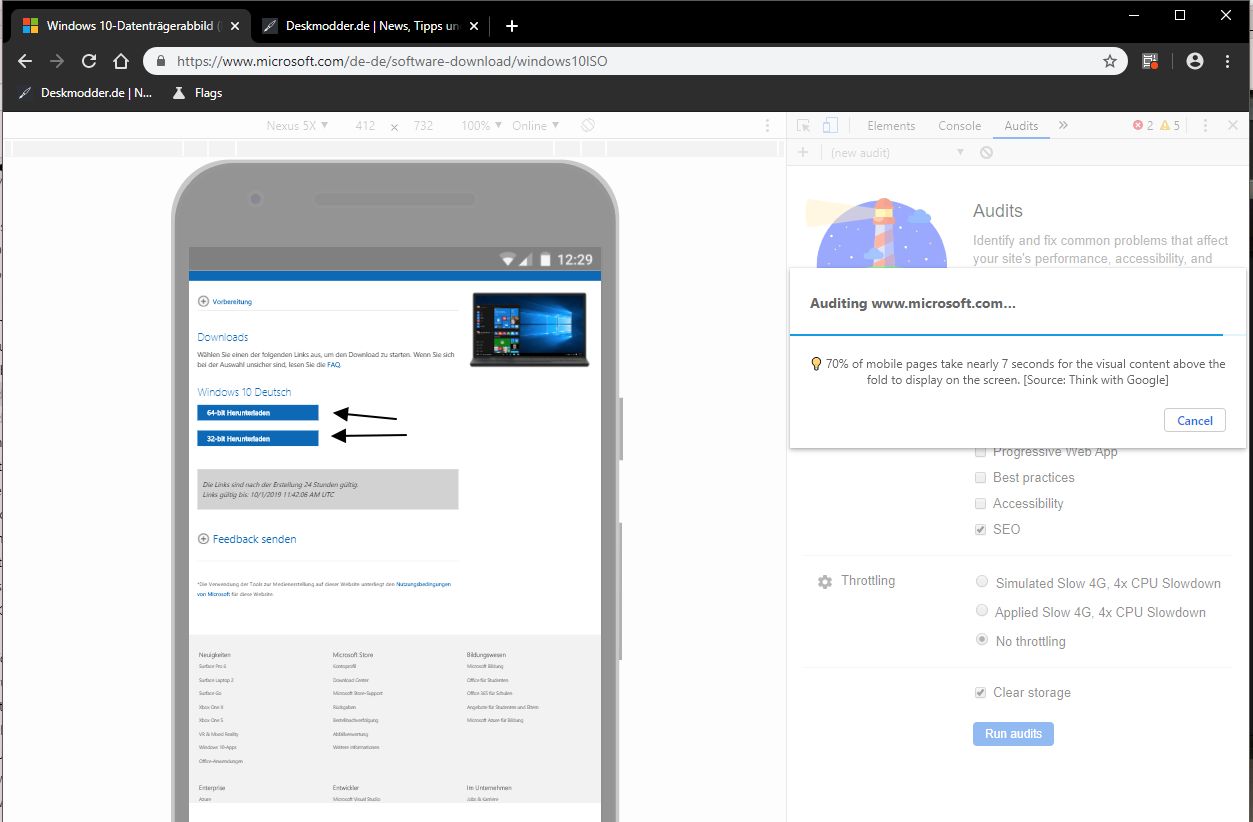Open the Nexus 5X device dropdown

pos(297,126)
